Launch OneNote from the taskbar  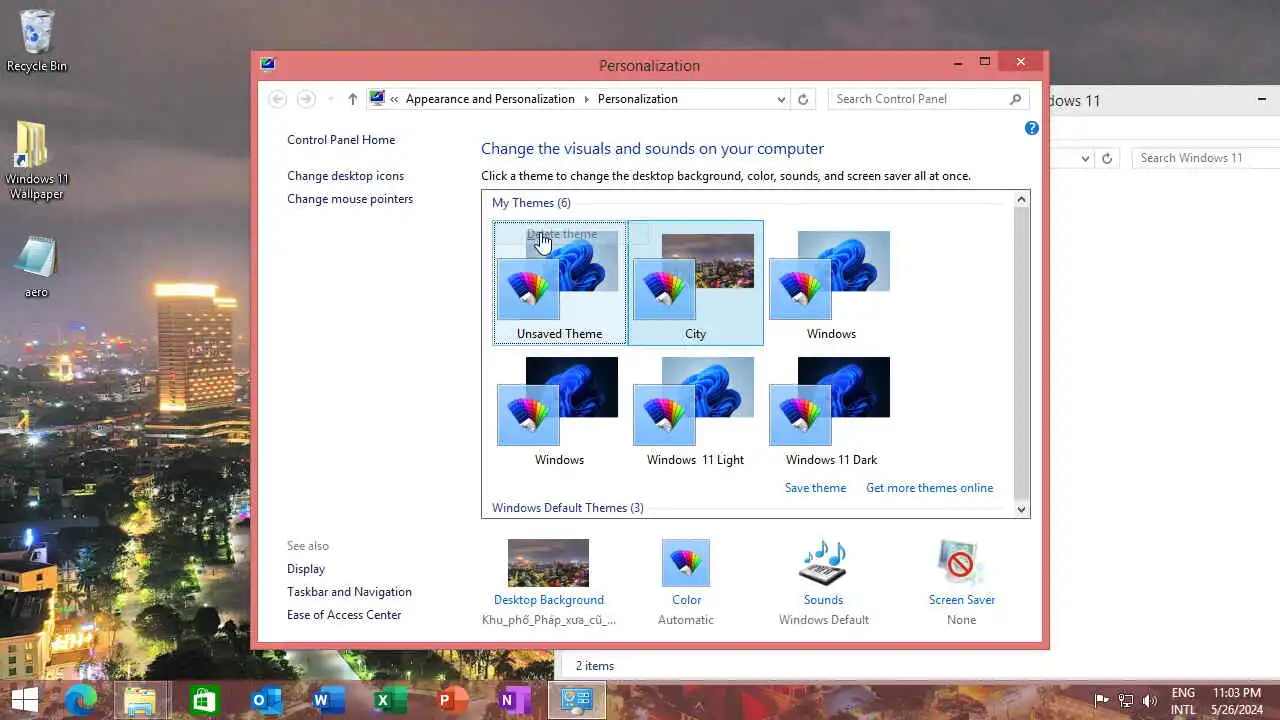[514, 700]
